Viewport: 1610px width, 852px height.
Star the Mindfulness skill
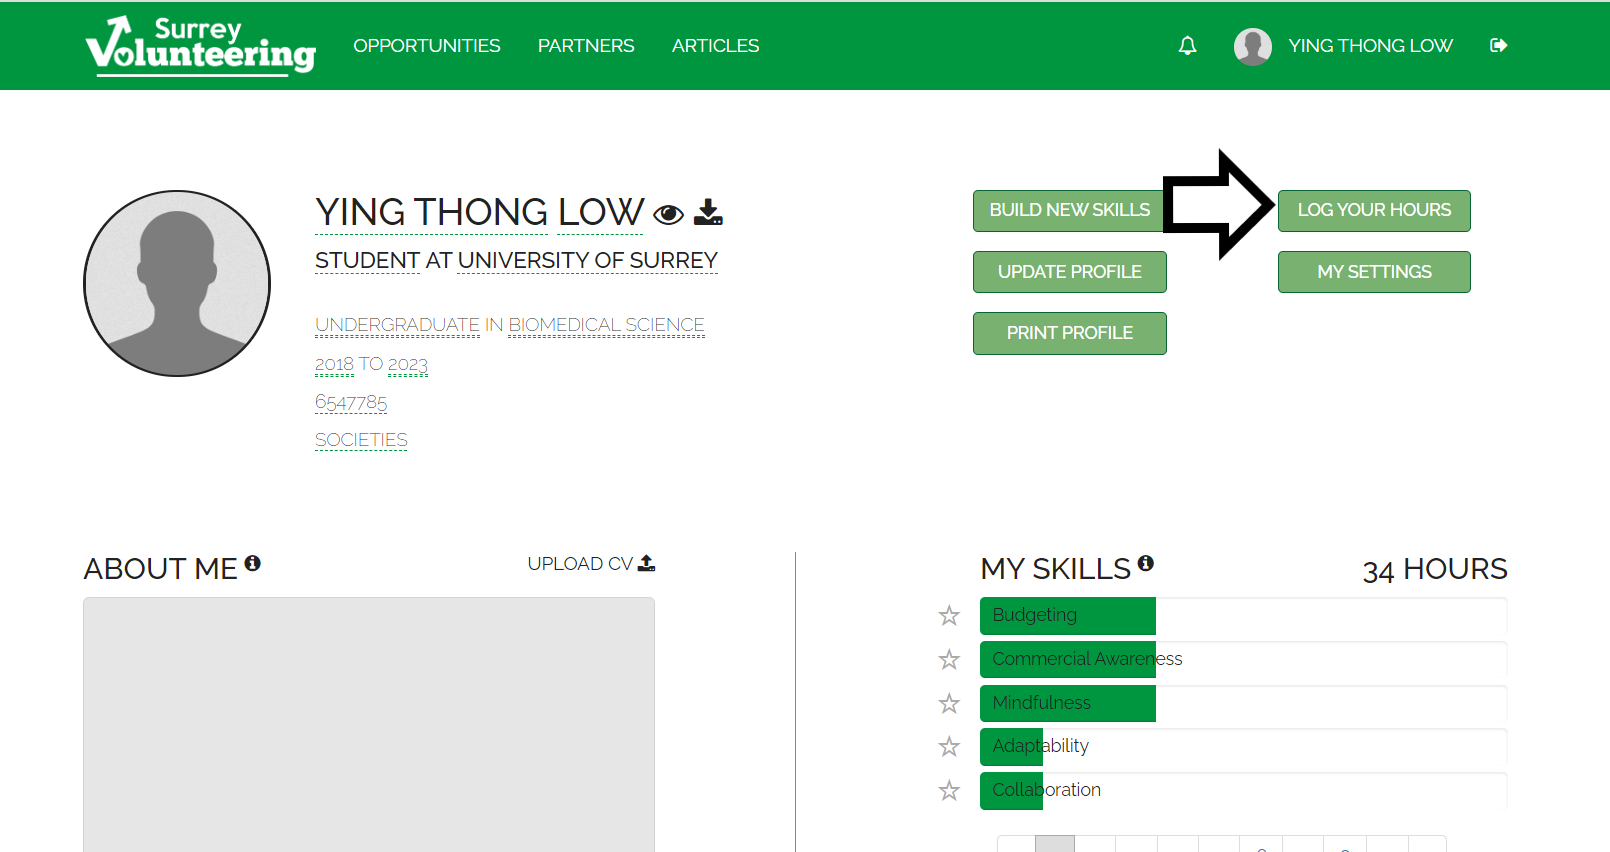(949, 704)
